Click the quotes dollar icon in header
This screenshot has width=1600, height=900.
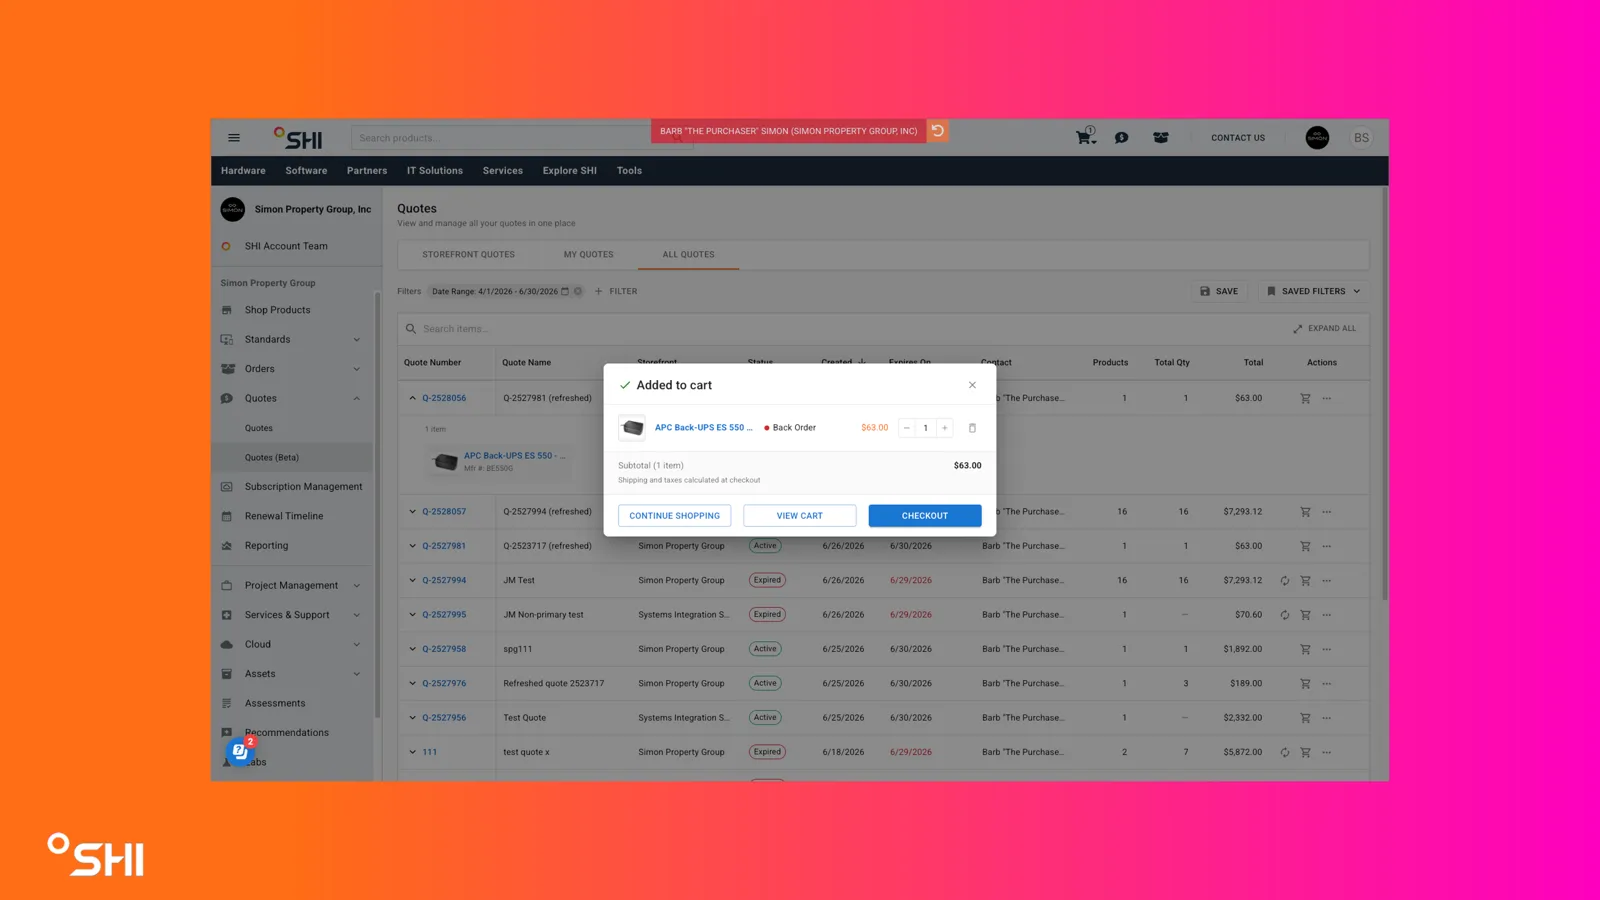point(1122,138)
